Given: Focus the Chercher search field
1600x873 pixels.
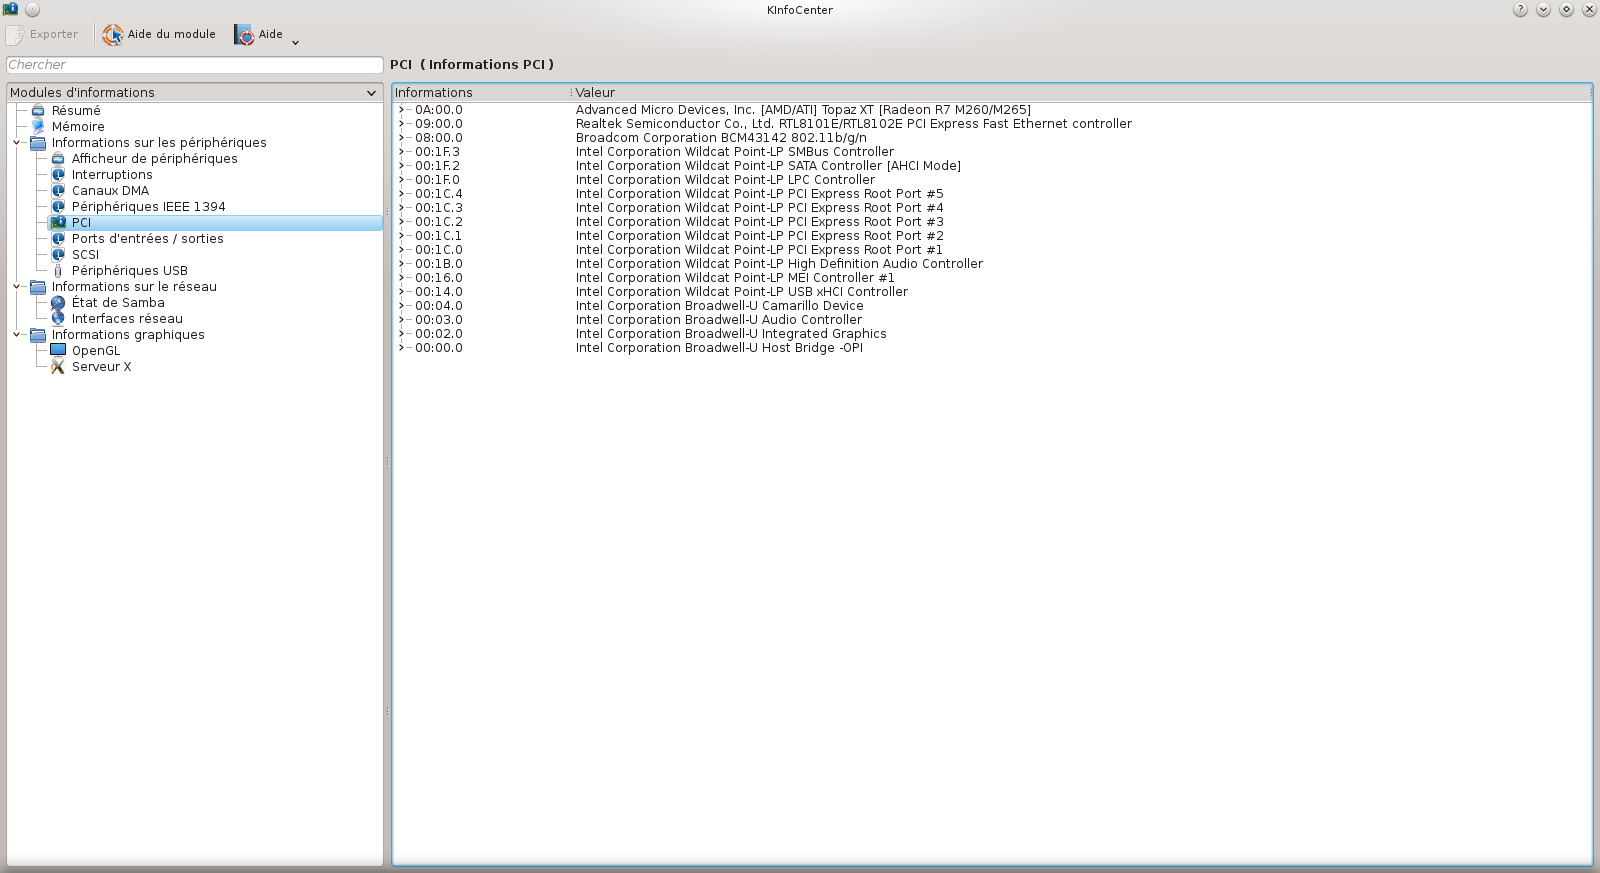Looking at the screenshot, I should pos(195,65).
